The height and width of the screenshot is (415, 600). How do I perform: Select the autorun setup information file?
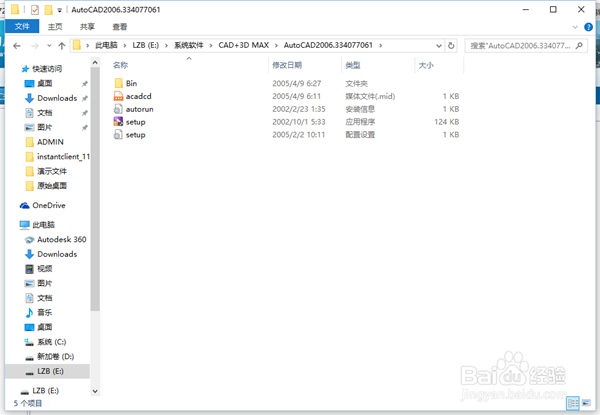coord(139,109)
